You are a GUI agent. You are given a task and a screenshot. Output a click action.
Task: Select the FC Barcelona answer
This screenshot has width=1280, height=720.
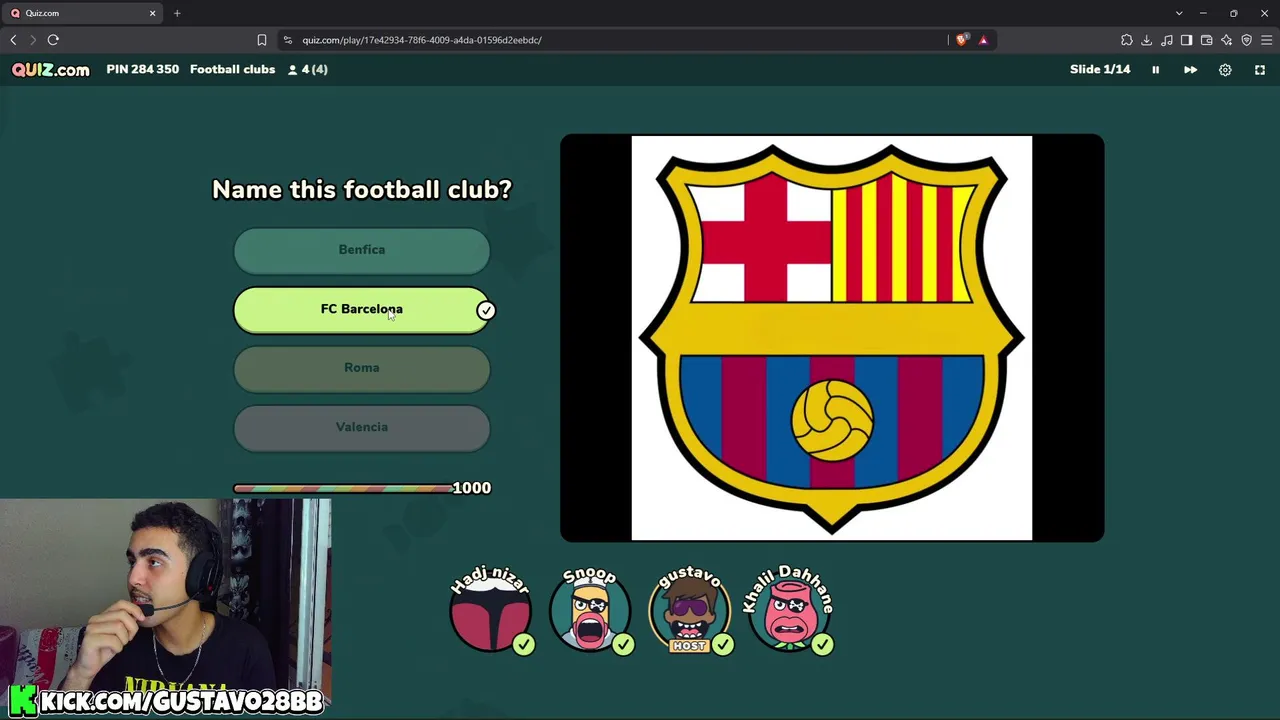[362, 309]
